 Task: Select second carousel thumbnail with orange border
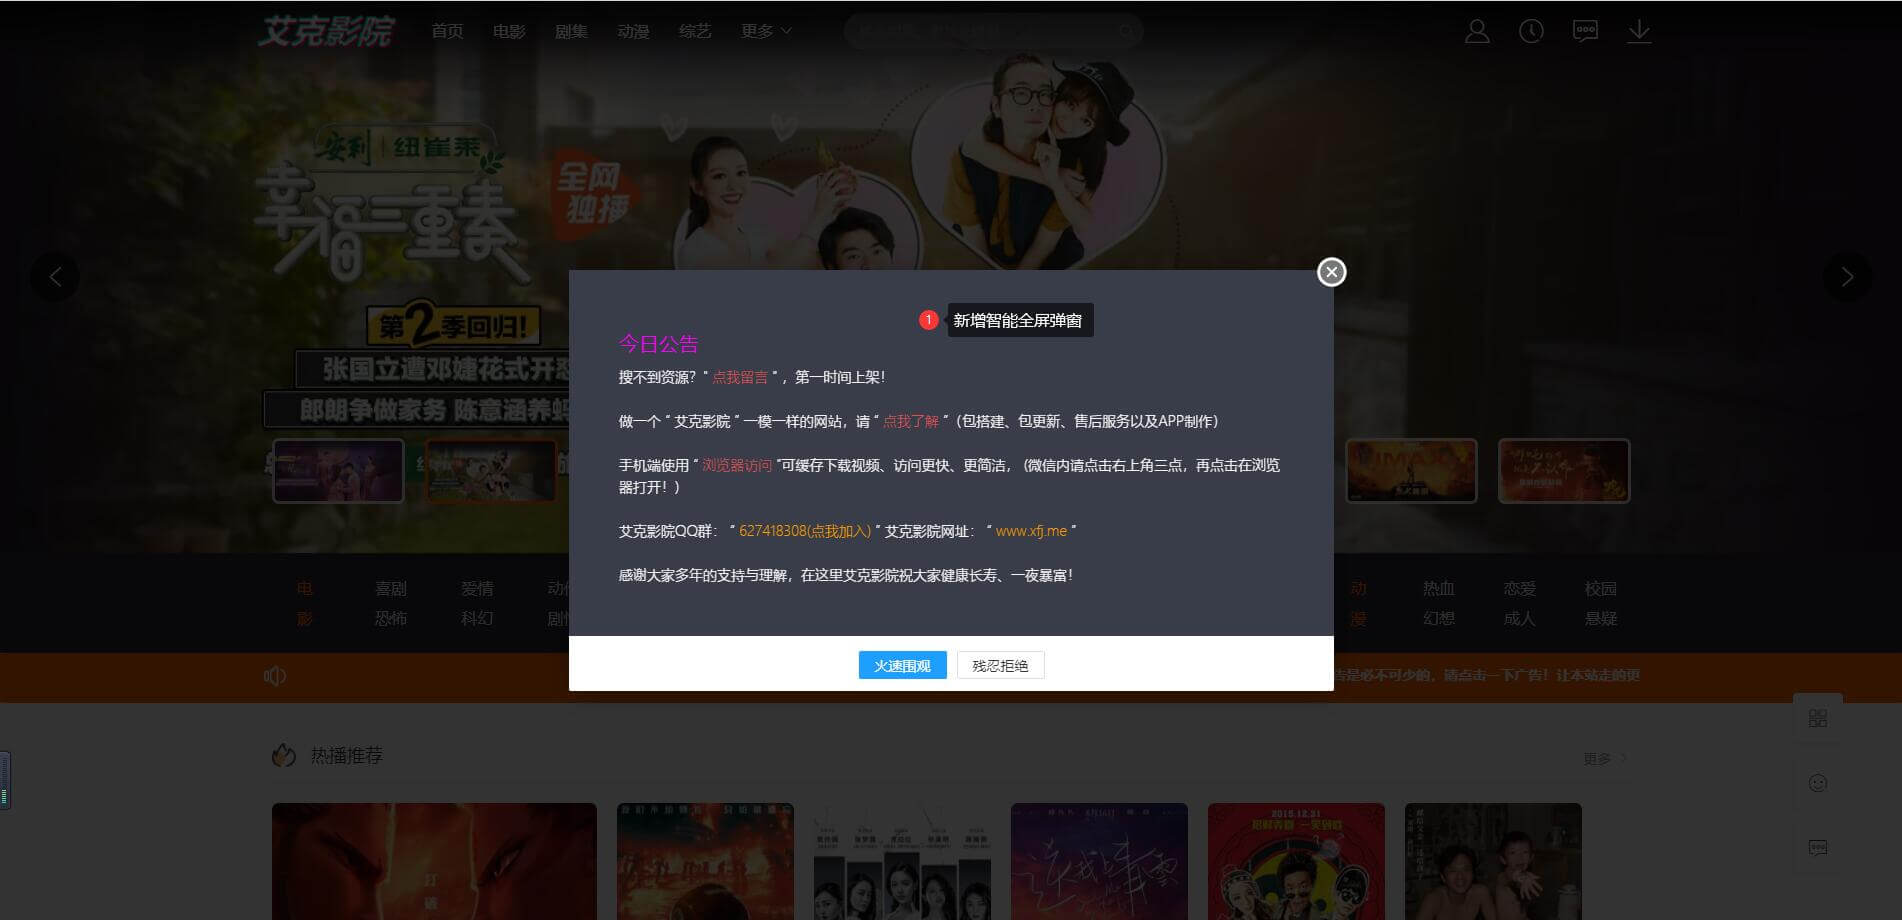coord(490,470)
